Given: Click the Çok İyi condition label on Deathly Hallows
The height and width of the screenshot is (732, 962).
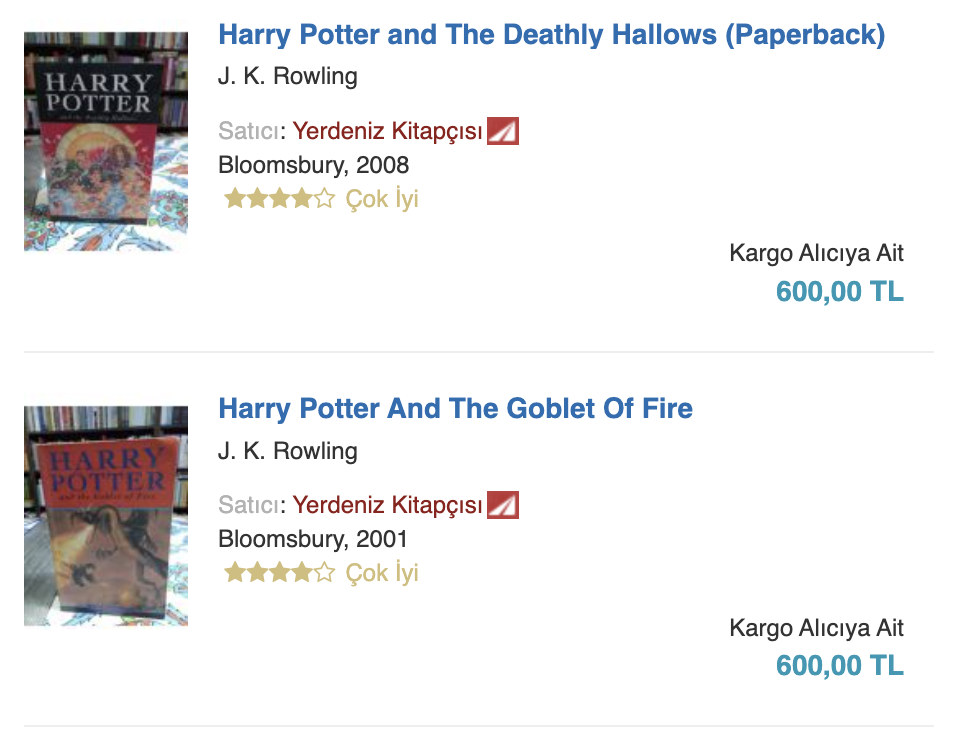Looking at the screenshot, I should (382, 199).
